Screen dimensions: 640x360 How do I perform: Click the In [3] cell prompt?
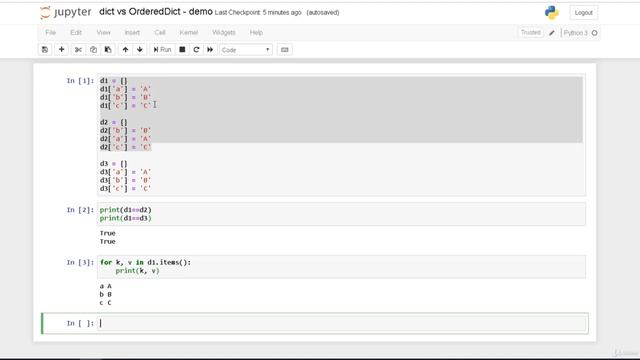click(80, 262)
